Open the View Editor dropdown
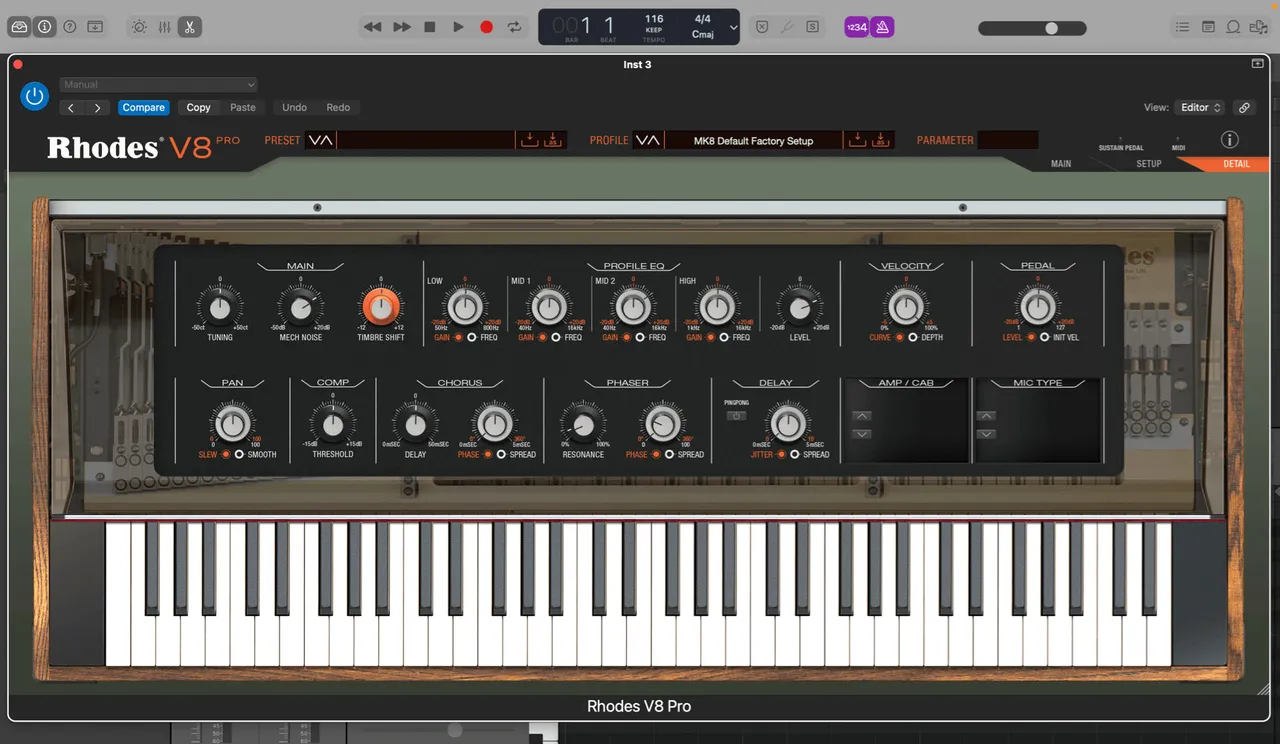 click(1200, 107)
